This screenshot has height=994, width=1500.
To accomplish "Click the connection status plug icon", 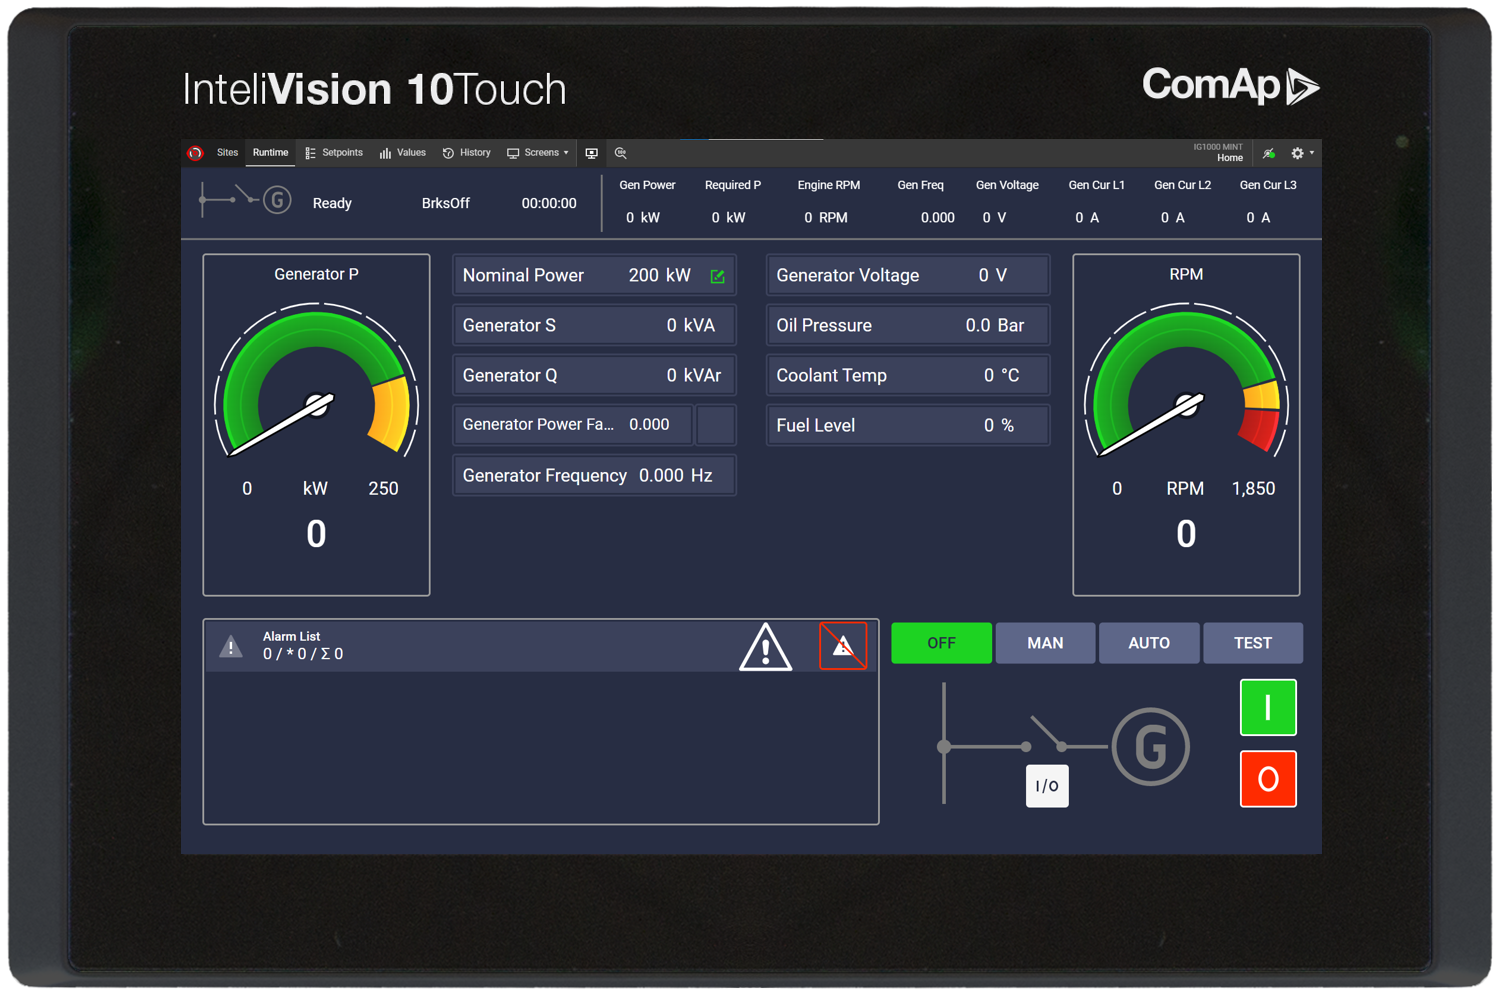I will tap(1268, 153).
